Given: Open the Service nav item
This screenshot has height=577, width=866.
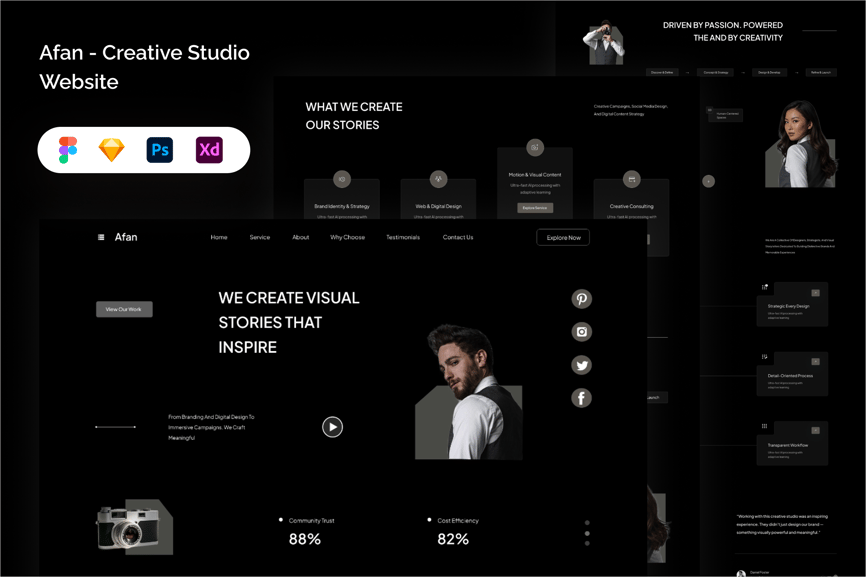Looking at the screenshot, I should pos(259,238).
